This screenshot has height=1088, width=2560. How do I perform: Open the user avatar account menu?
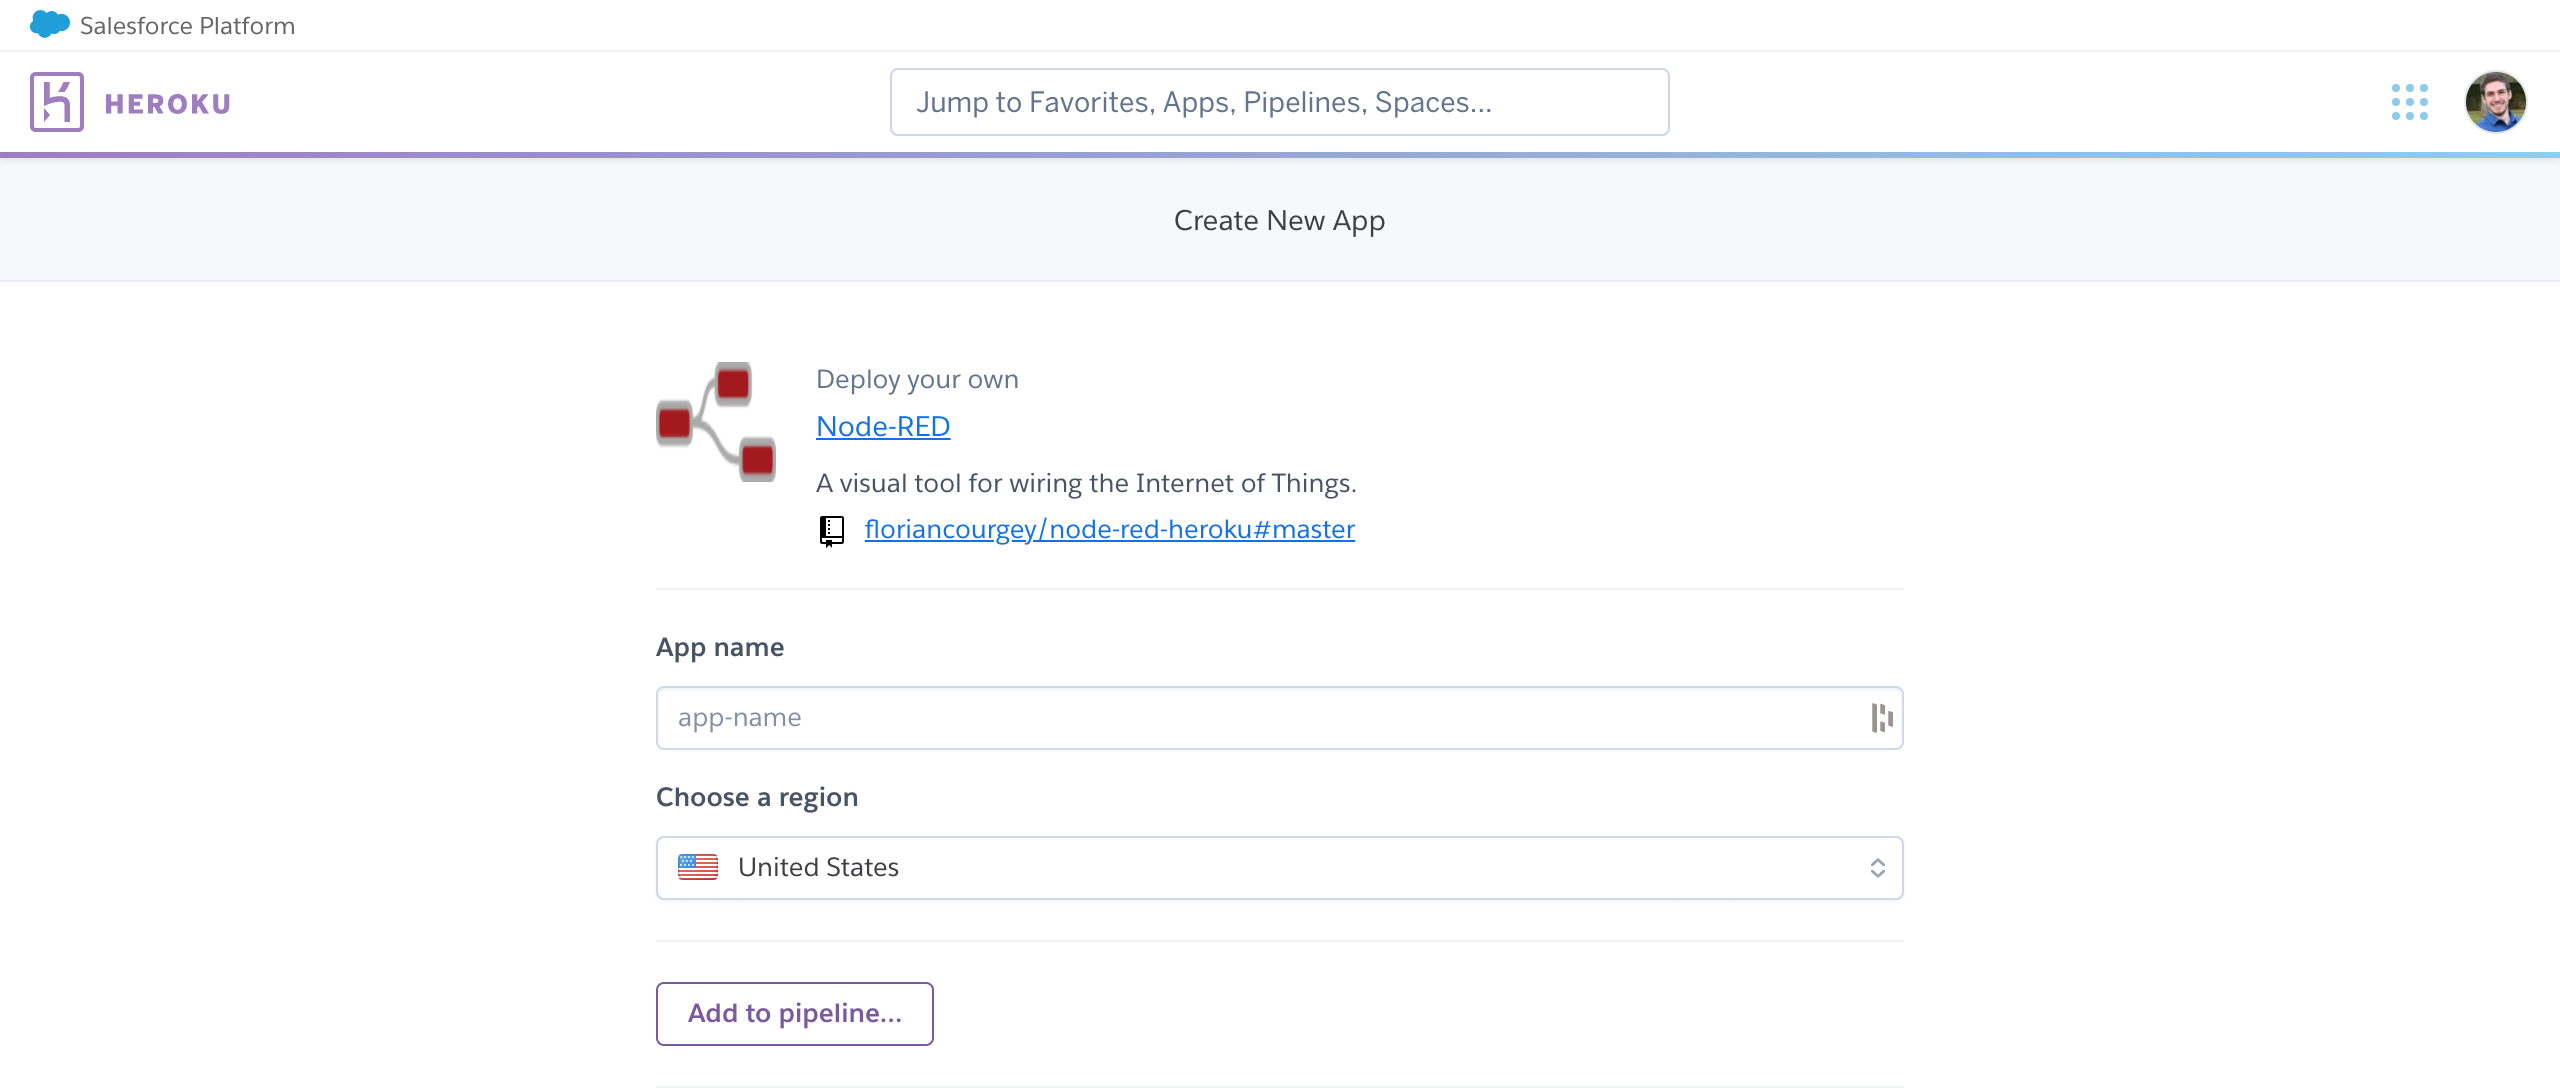(2494, 102)
